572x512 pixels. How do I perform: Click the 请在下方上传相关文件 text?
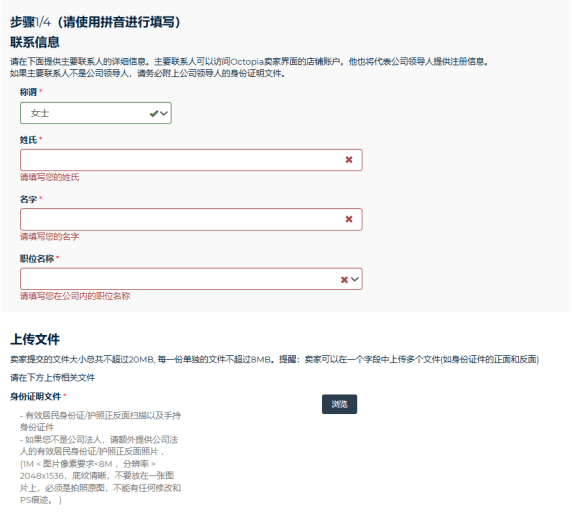click(x=53, y=377)
